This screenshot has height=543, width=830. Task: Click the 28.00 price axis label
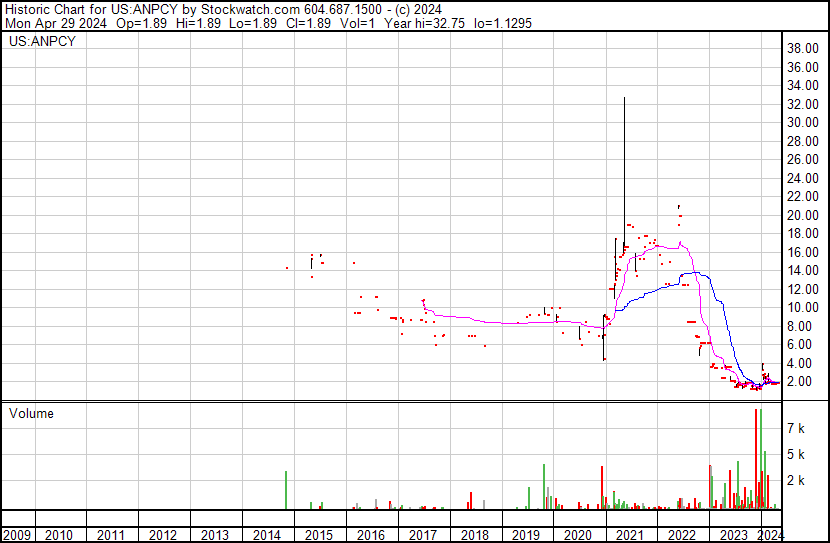tap(803, 141)
